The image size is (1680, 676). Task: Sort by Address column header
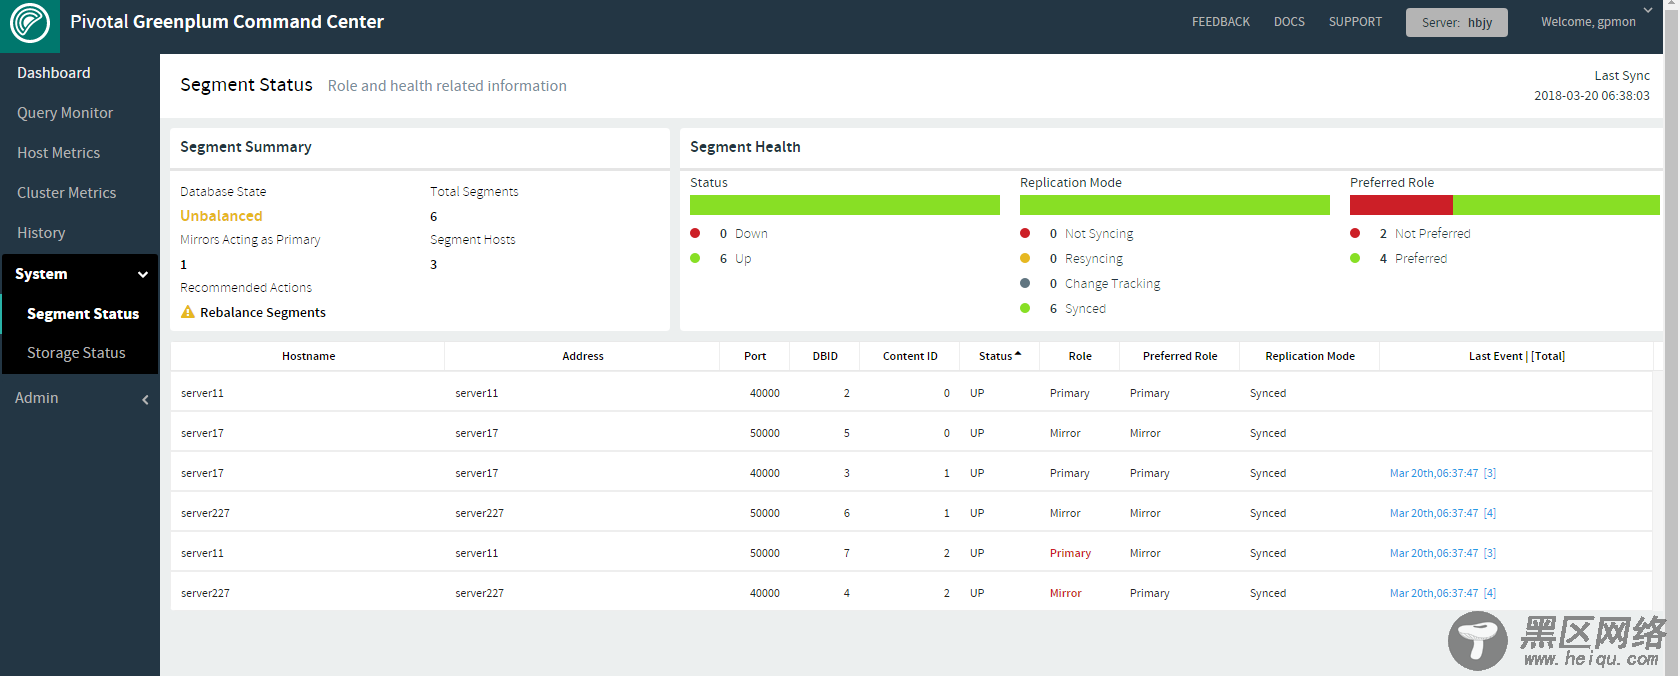click(583, 356)
